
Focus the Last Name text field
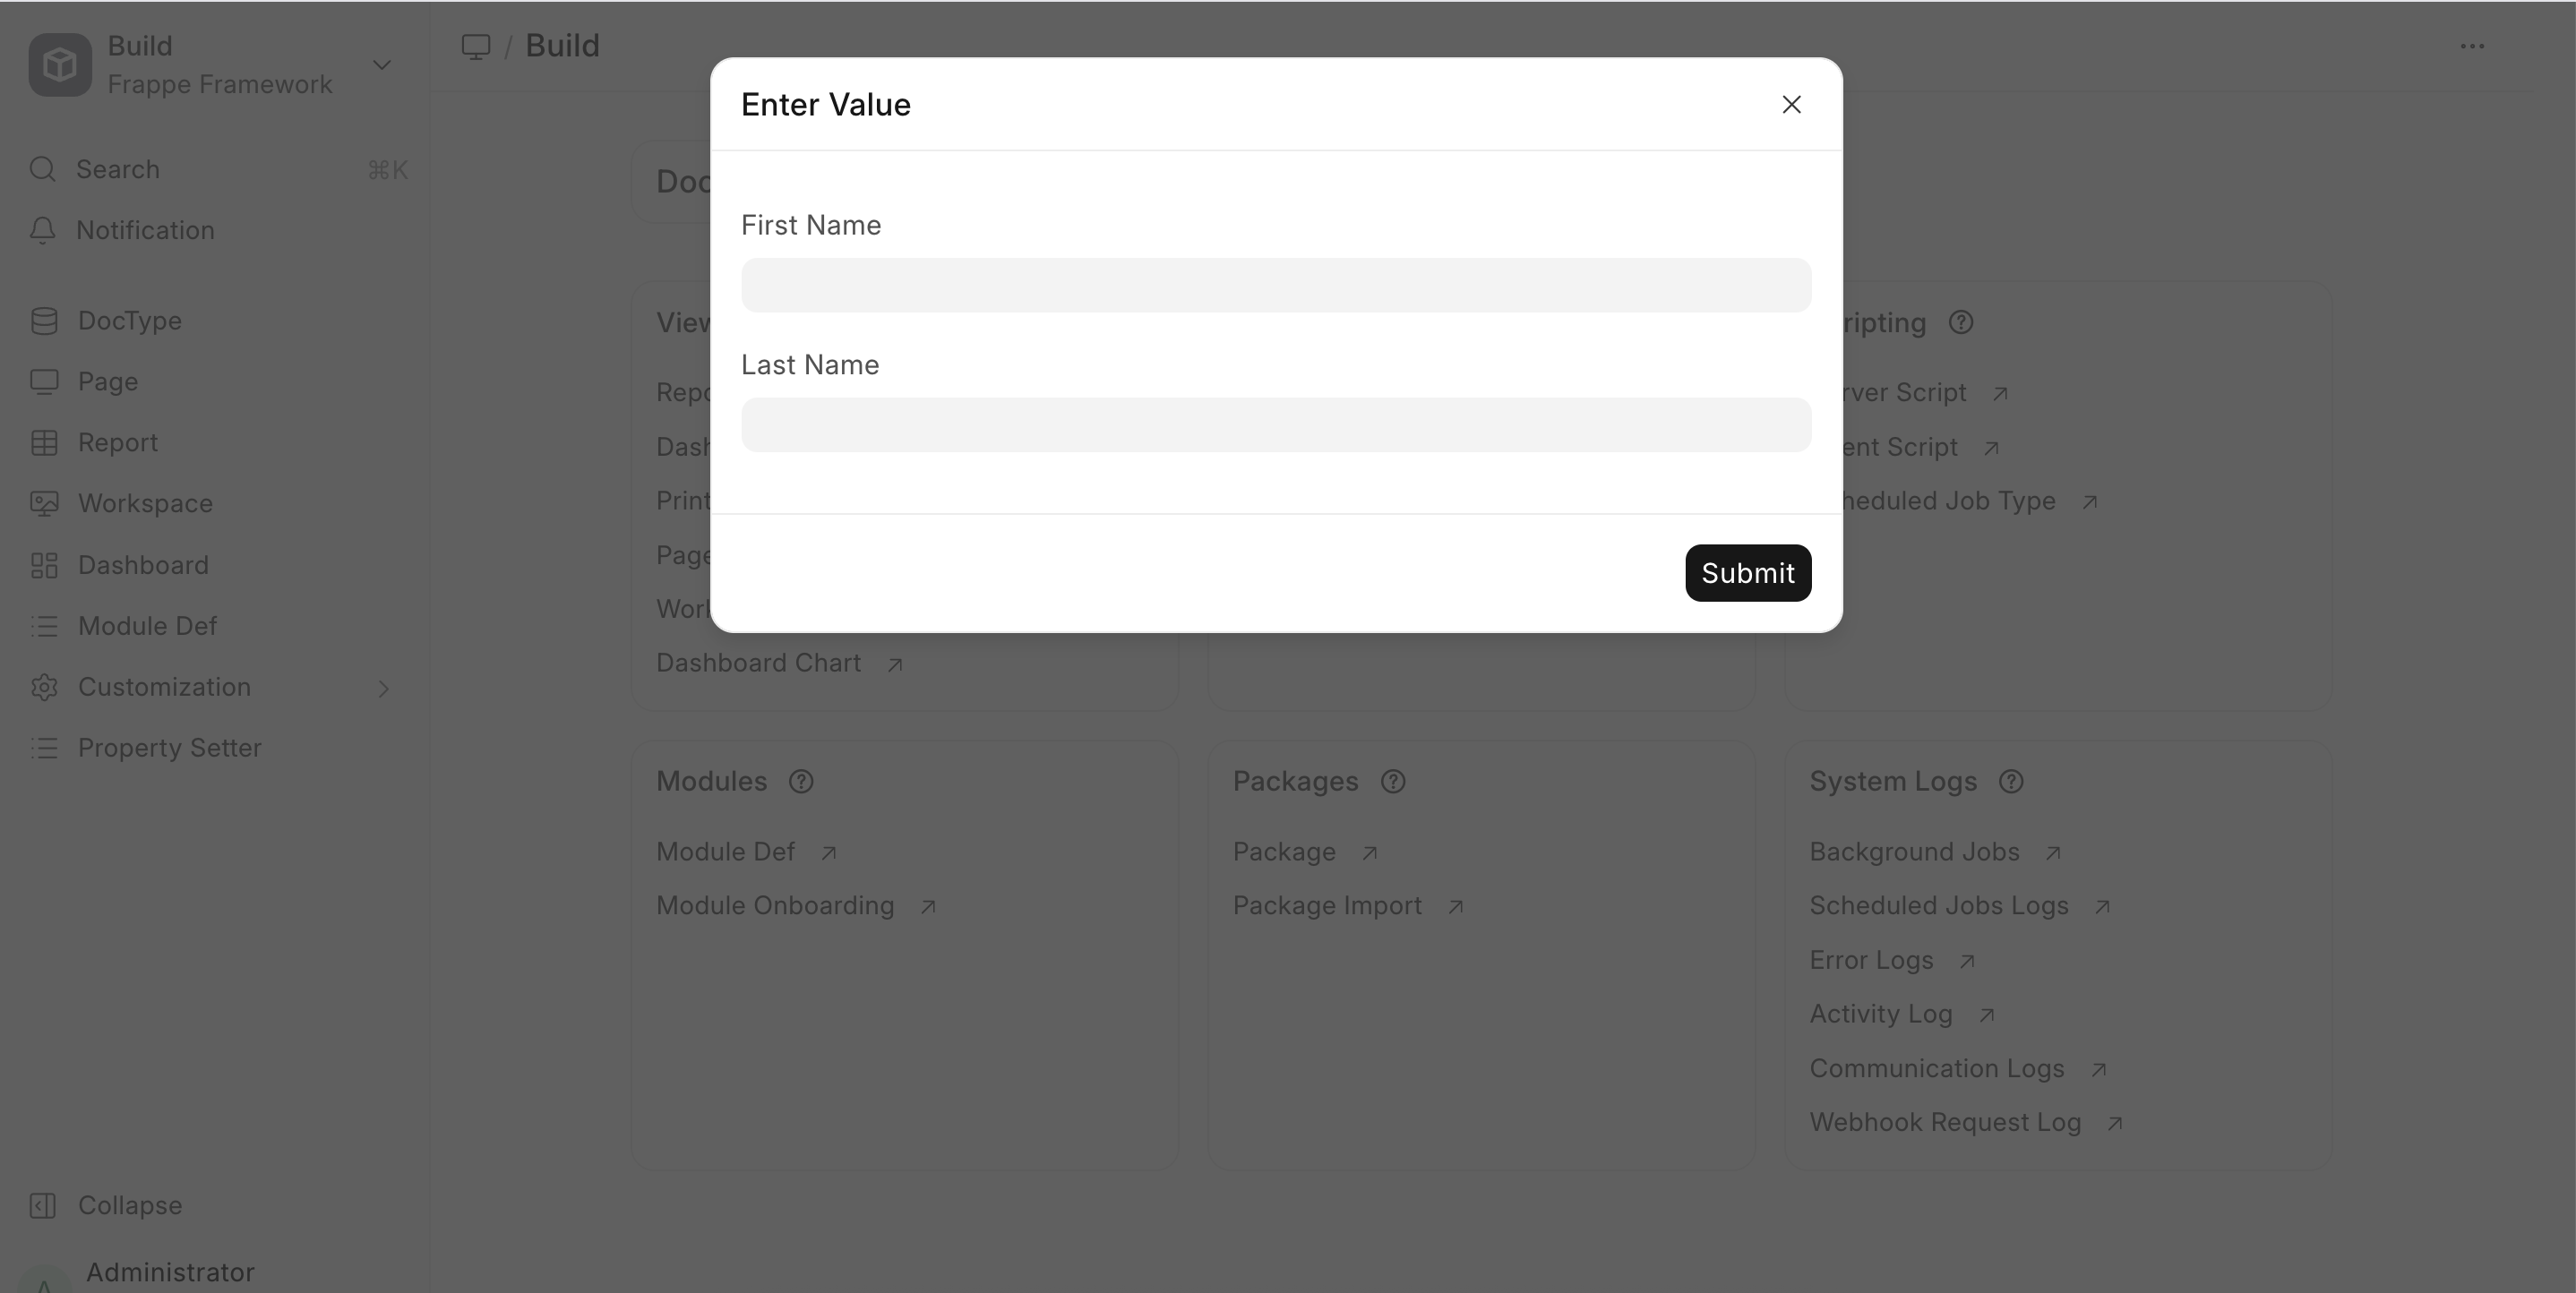[x=1275, y=426]
